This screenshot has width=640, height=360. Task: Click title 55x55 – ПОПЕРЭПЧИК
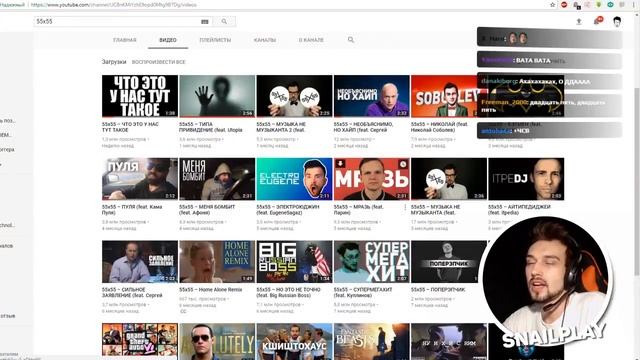pos(438,289)
